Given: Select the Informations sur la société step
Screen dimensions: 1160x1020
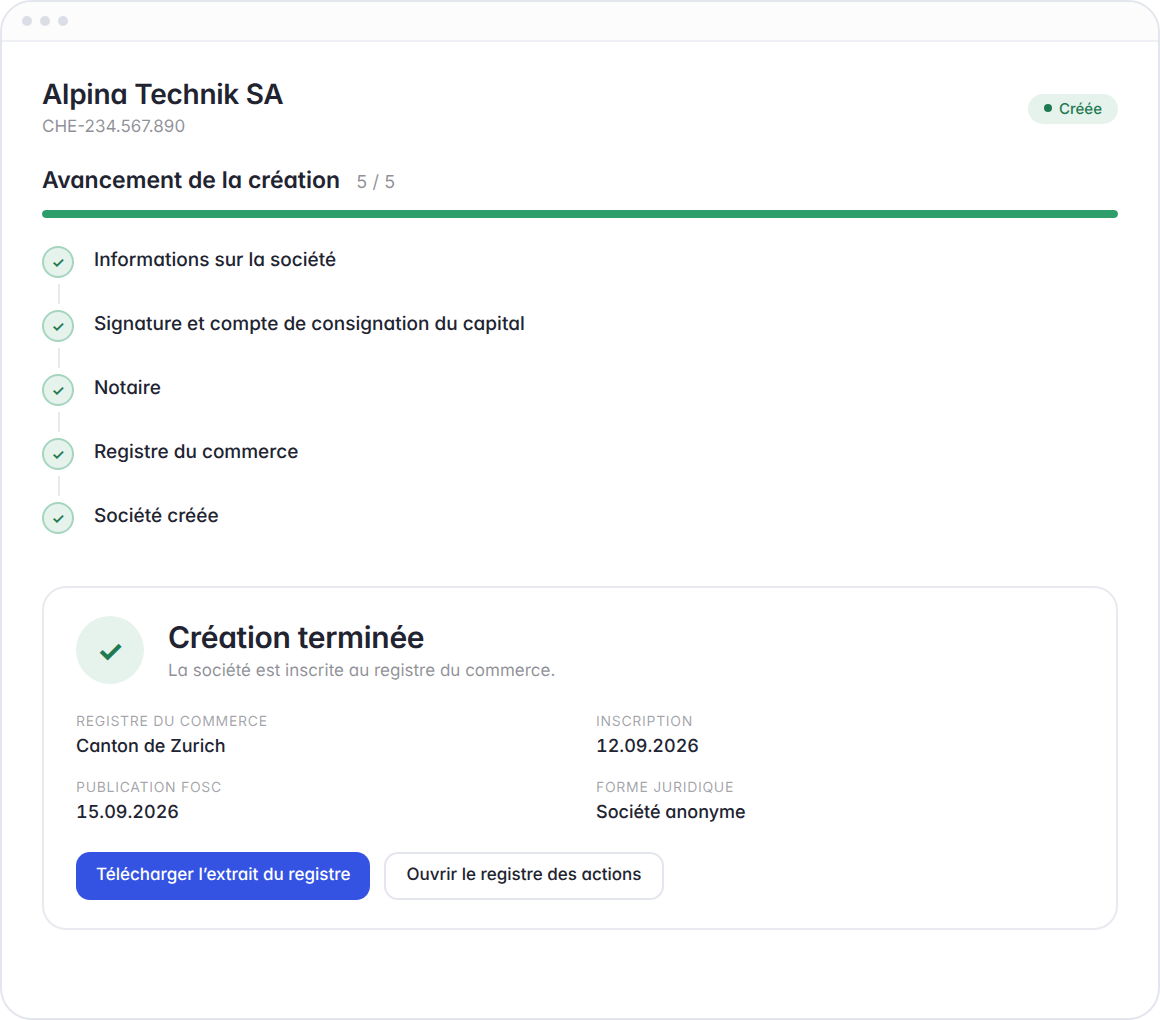Looking at the screenshot, I should pos(215,260).
